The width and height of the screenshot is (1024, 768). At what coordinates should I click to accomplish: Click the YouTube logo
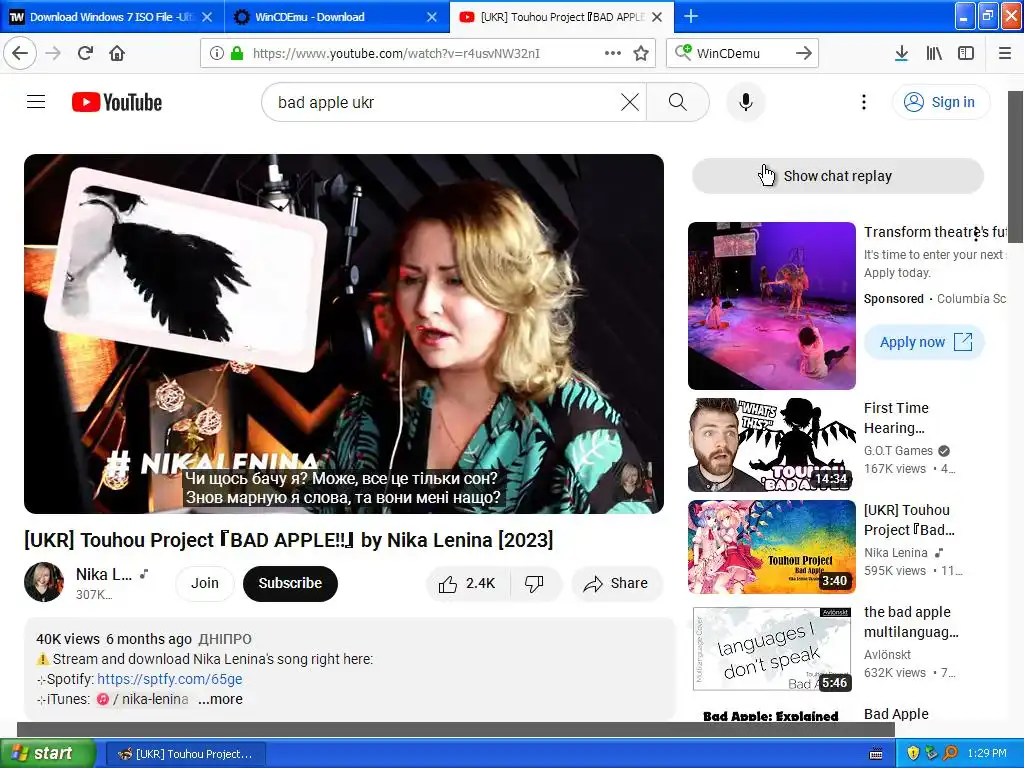(x=117, y=102)
